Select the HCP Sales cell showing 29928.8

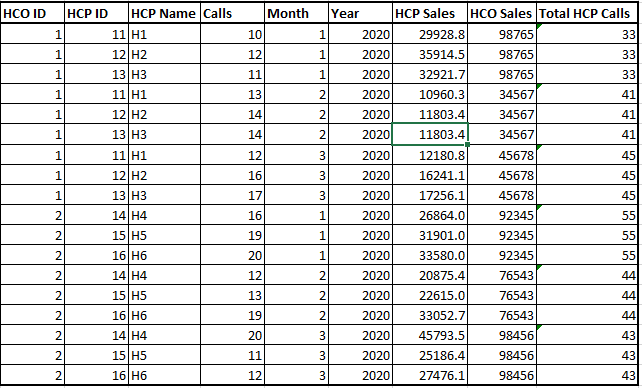(430, 34)
